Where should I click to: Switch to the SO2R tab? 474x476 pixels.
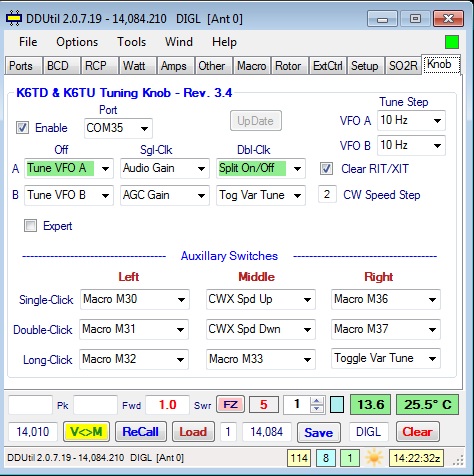coord(403,66)
